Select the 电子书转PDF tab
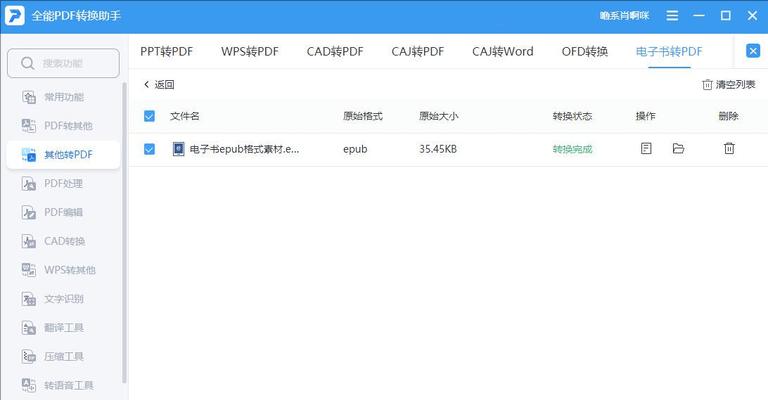 [x=669, y=51]
